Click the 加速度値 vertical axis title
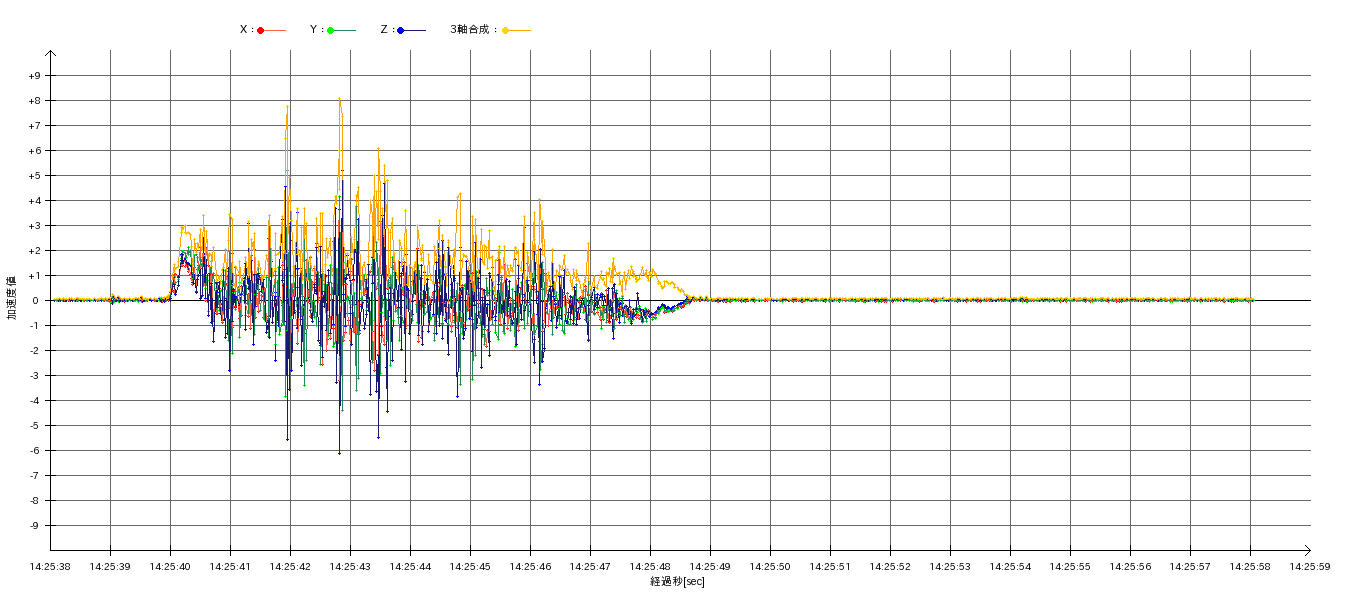This screenshot has height=610, width=1350. click(12, 297)
